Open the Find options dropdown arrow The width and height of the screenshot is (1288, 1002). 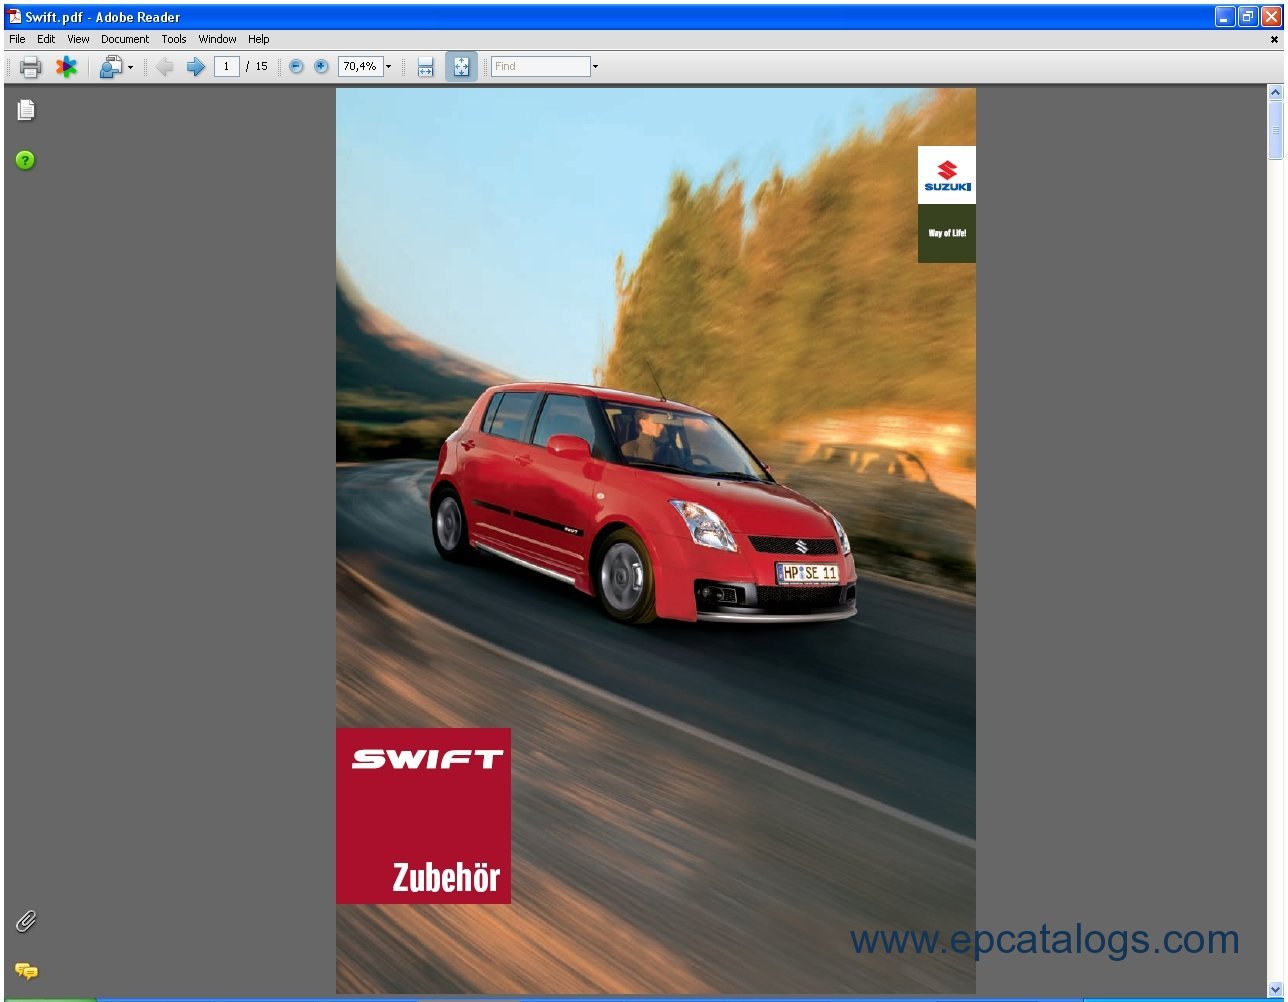coord(596,67)
